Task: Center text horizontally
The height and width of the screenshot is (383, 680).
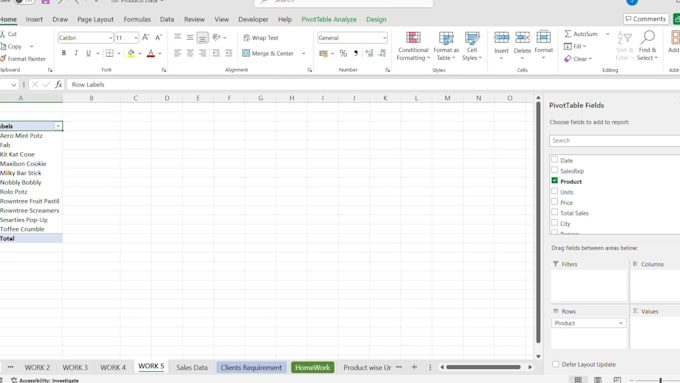Action: click(x=190, y=53)
